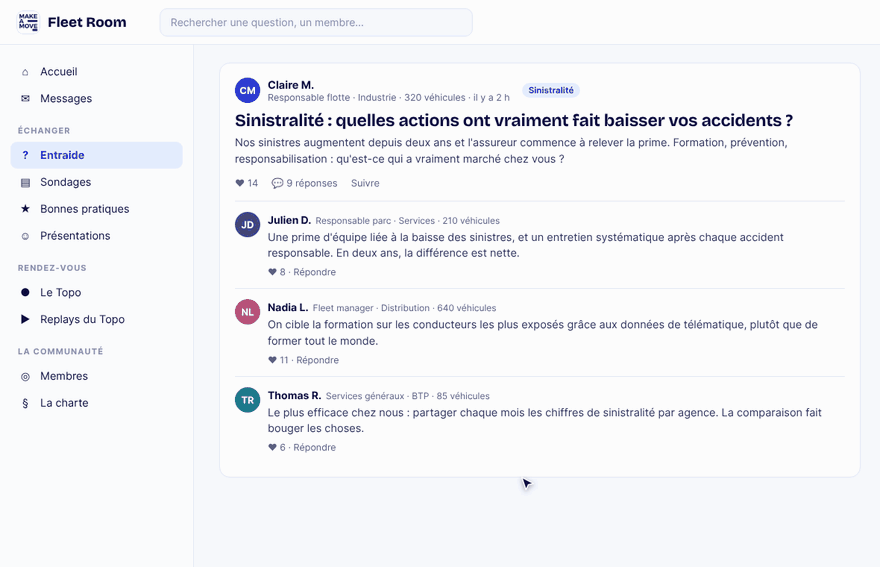Like Thomas R.'s reply with the heart
This screenshot has width=880, height=567.
(x=272, y=447)
